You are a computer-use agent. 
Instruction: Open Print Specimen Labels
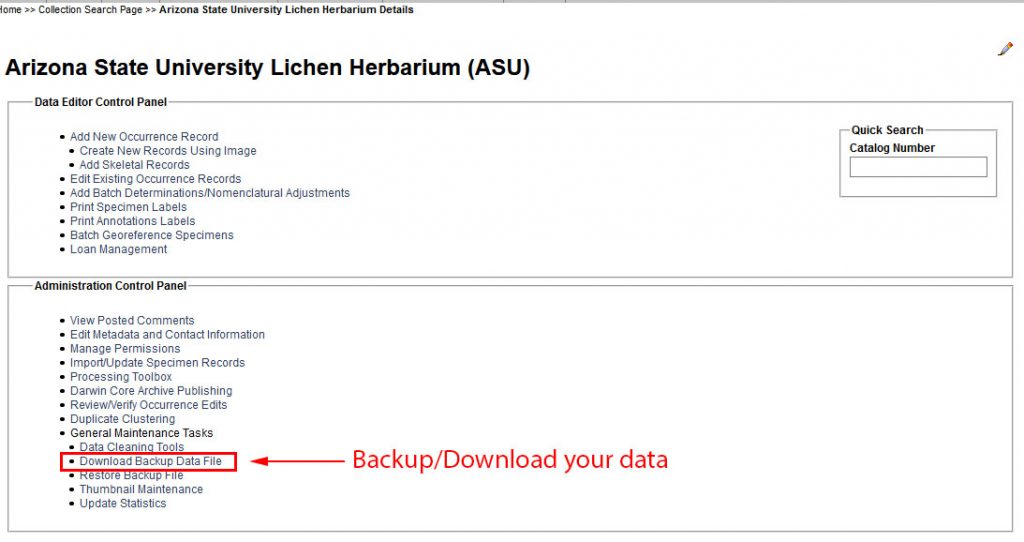(x=128, y=207)
